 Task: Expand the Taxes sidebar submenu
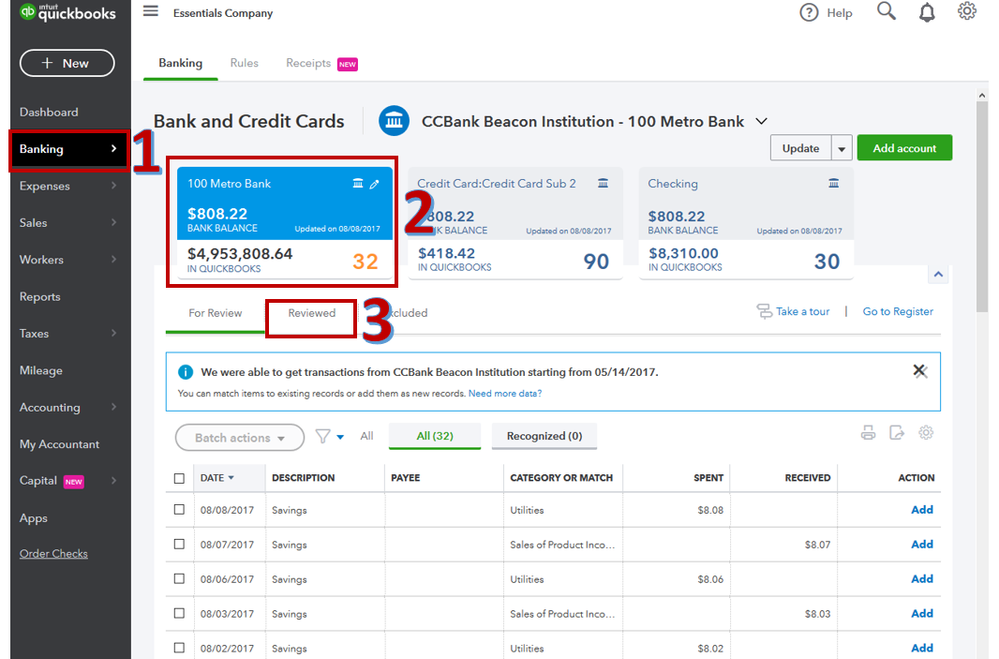[x=114, y=333]
